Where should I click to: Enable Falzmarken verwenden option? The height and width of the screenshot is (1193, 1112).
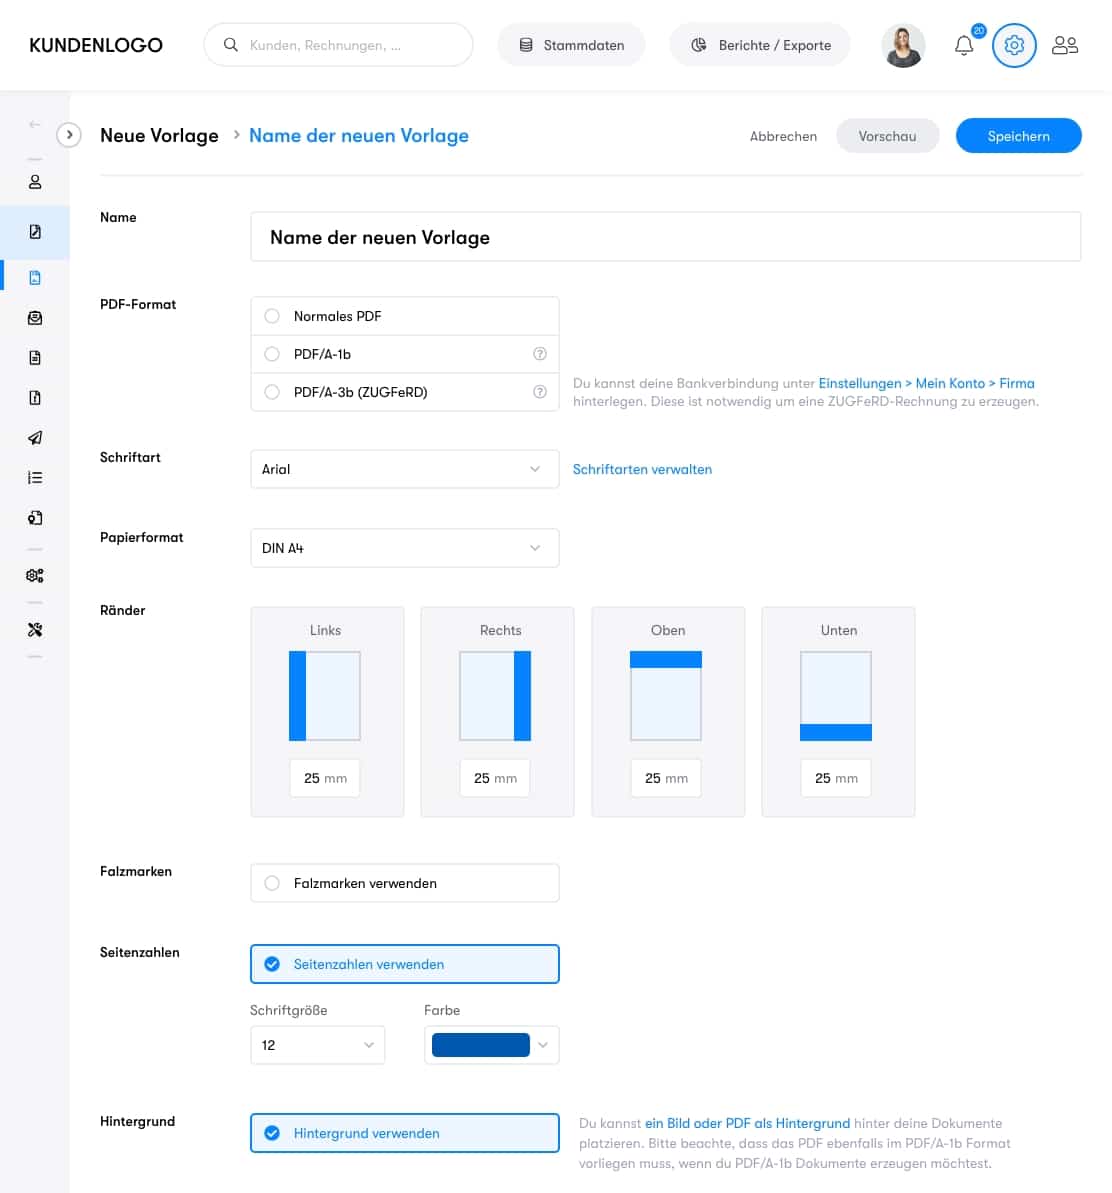click(x=272, y=883)
